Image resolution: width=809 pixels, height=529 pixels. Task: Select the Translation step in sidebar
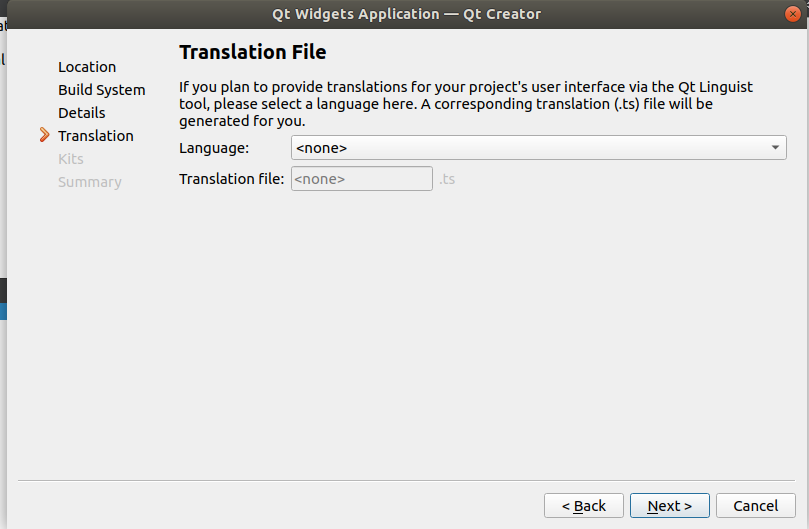tap(96, 136)
